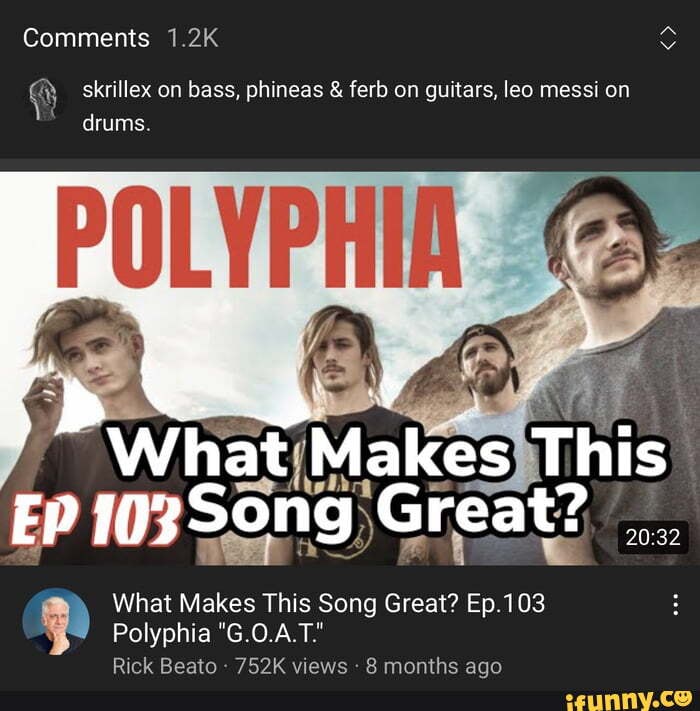This screenshot has width=700, height=711.
Task: Tap the Rick Beato channel name
Action: click(165, 667)
